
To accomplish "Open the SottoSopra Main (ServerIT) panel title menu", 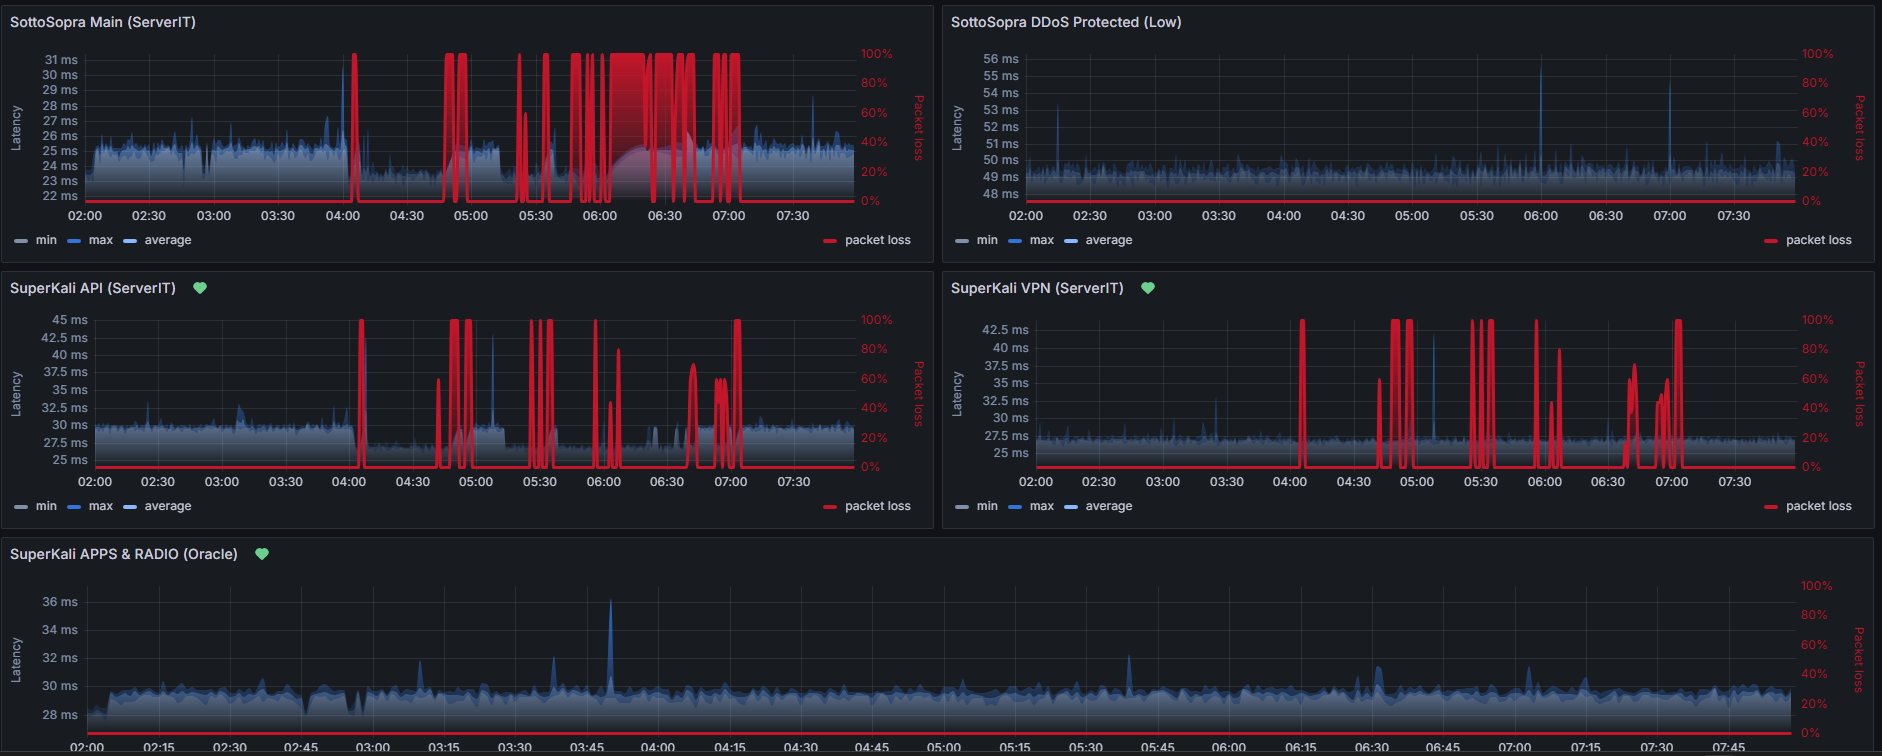I will (103, 22).
